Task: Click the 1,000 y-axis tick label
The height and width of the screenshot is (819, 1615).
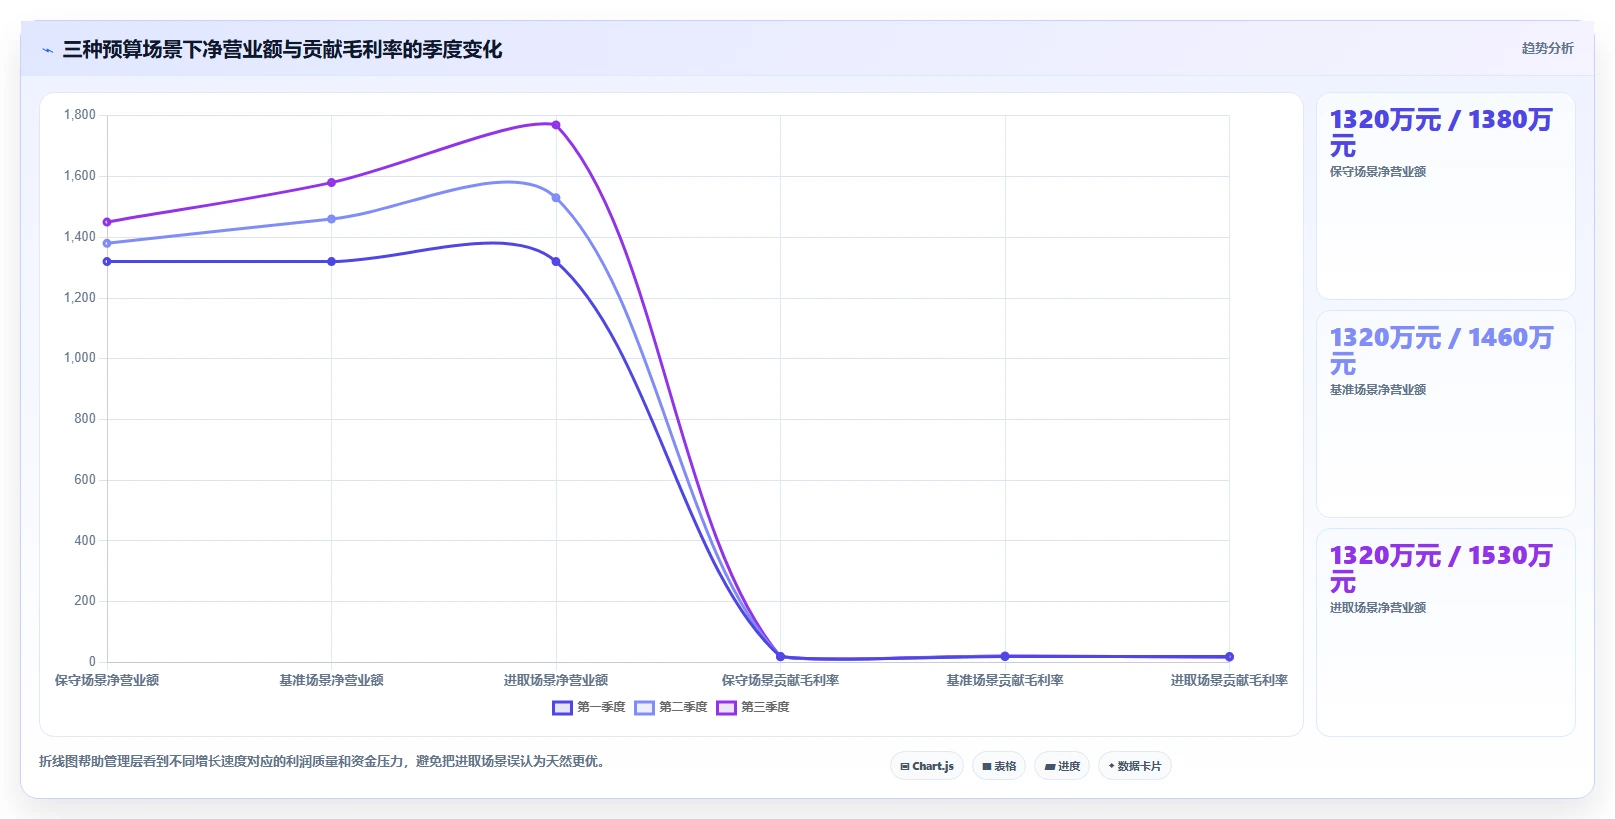Action: 80,358
